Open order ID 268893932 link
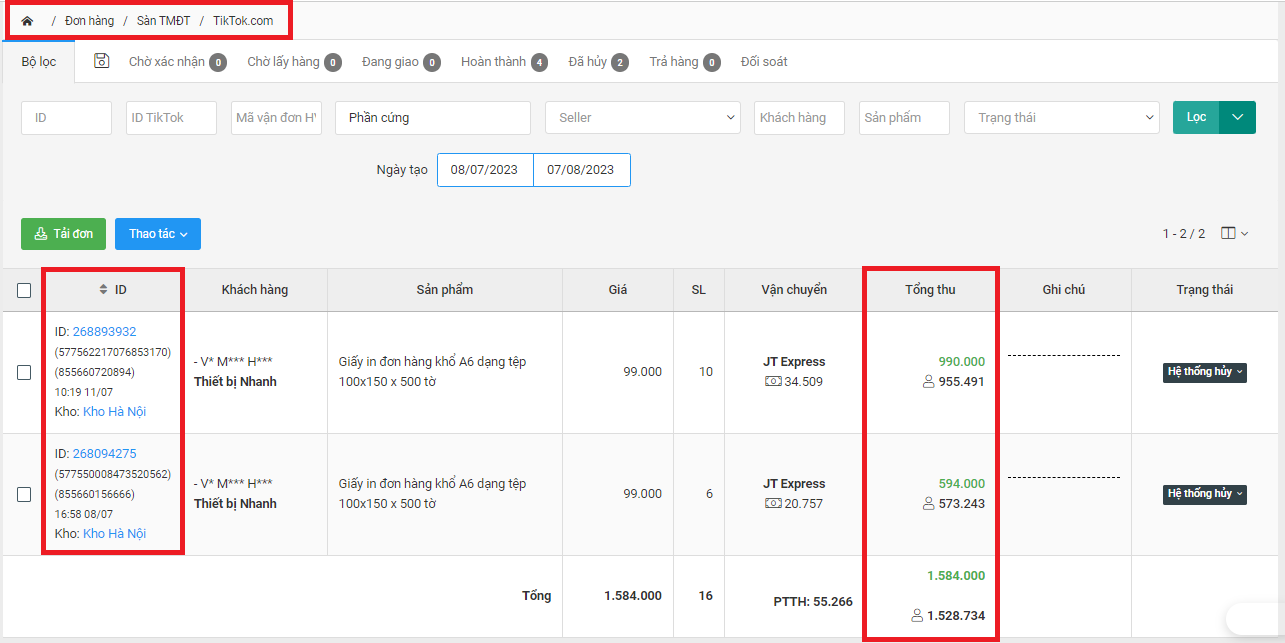This screenshot has height=643, width=1285. point(104,332)
